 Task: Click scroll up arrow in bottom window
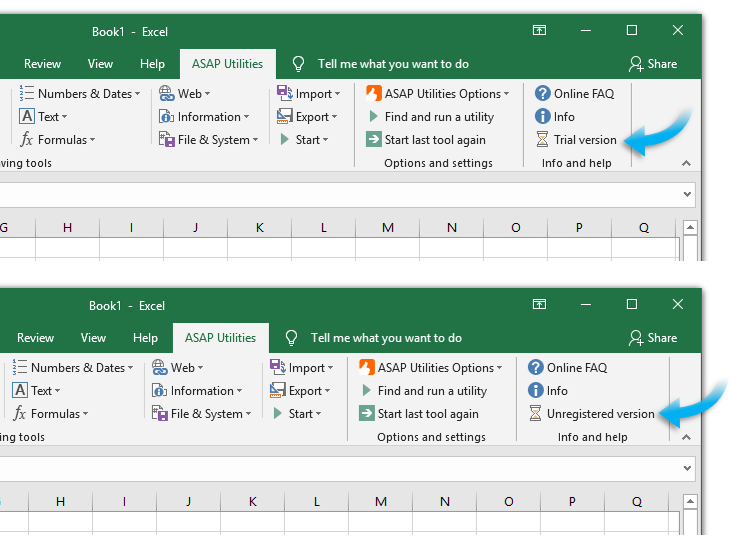[690, 501]
